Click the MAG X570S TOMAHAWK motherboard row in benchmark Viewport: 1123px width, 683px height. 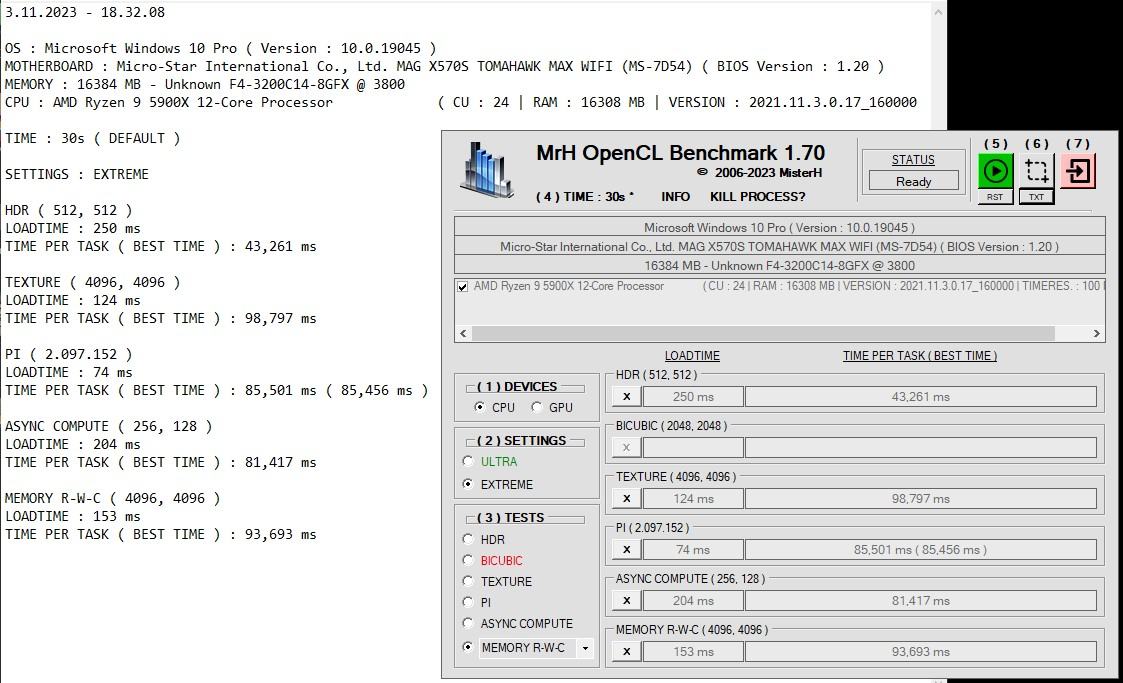coord(779,246)
